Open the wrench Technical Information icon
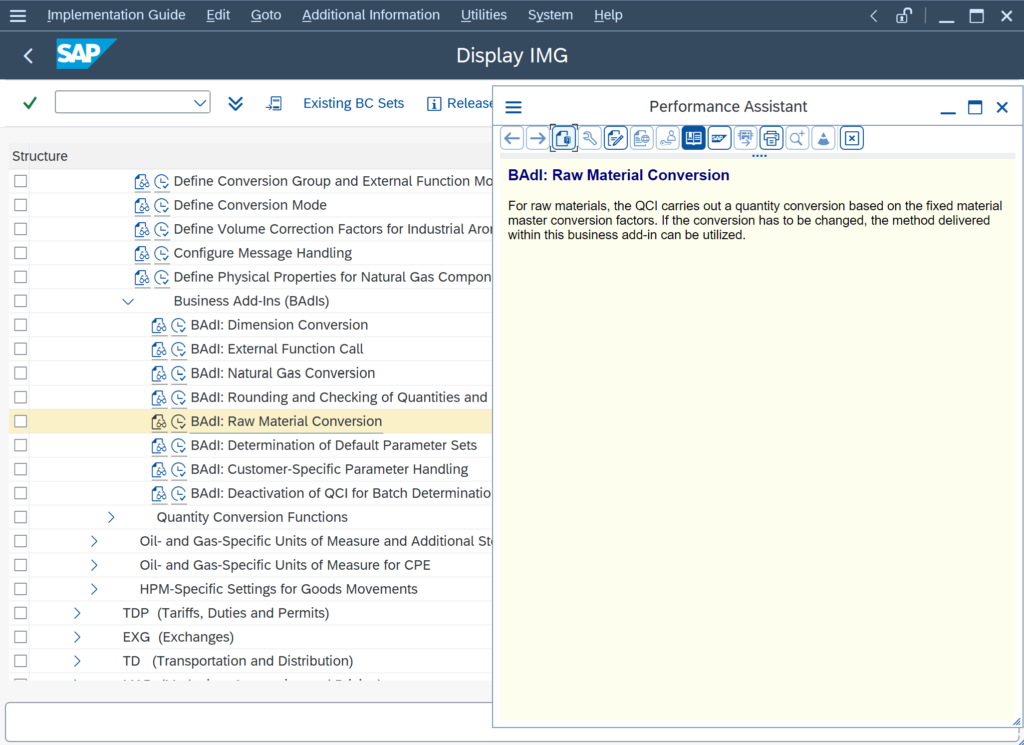 (x=590, y=138)
